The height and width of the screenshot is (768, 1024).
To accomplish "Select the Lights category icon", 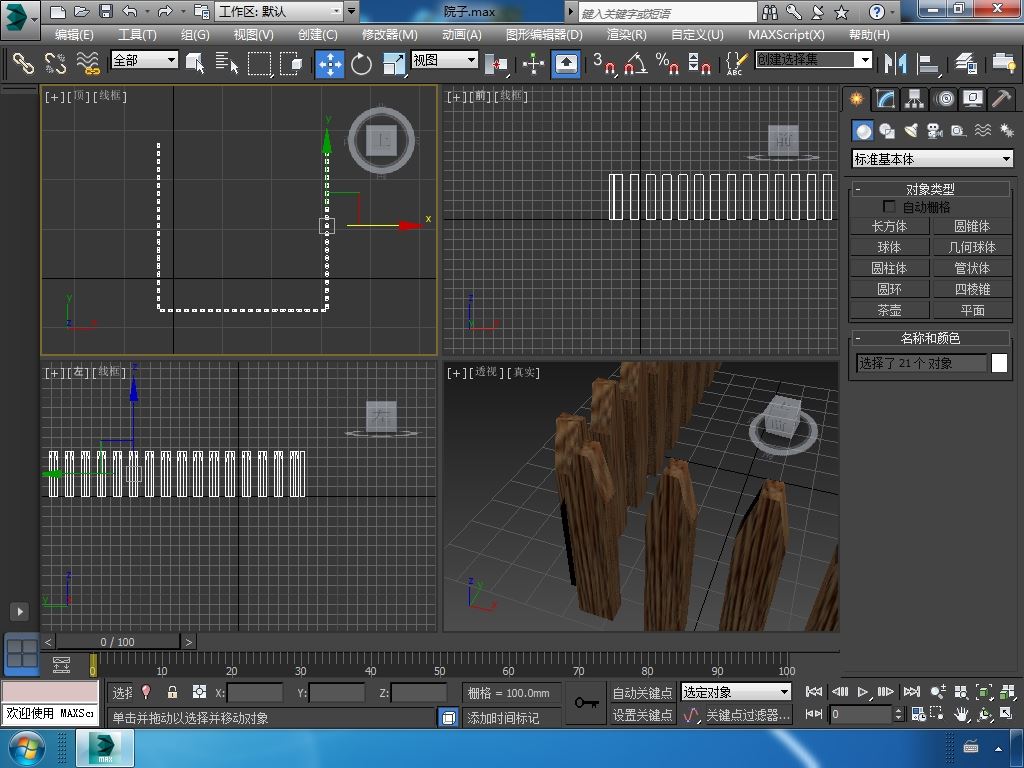I will pyautogui.click(x=911, y=131).
